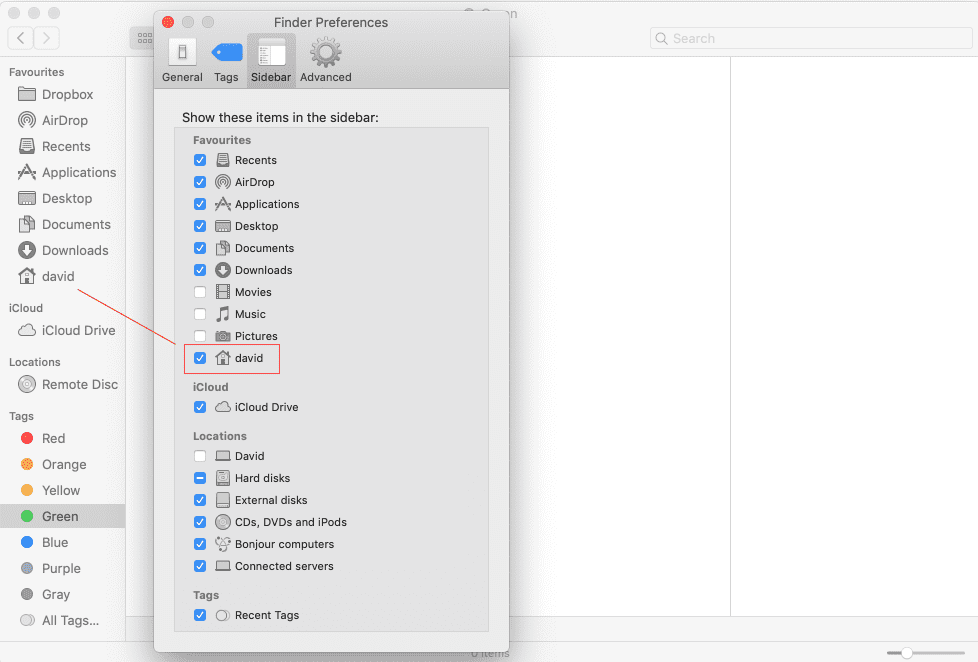This screenshot has height=662, width=978.
Task: Open iCloud Drive from the sidebar
Action: tap(67, 330)
